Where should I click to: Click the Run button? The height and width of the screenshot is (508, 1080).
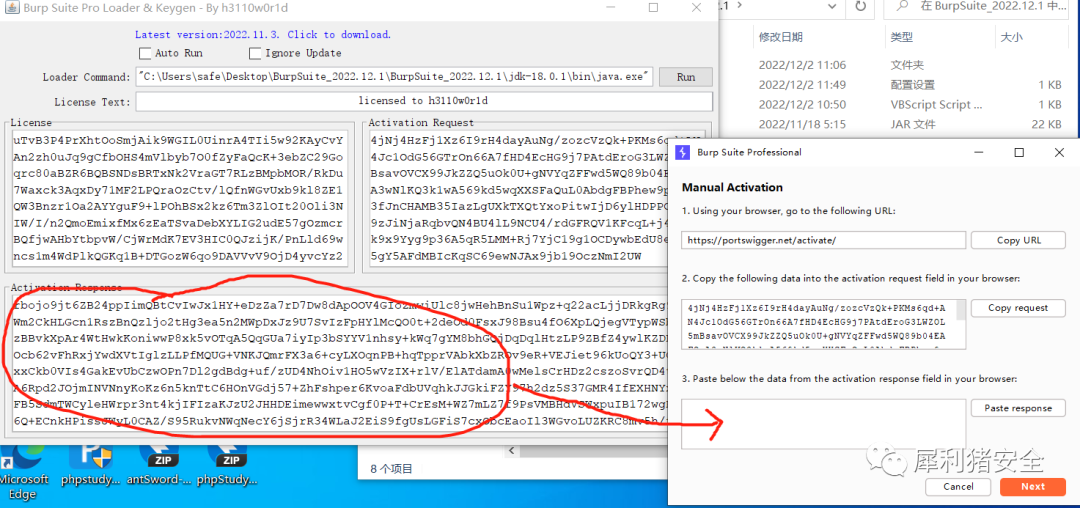point(686,77)
